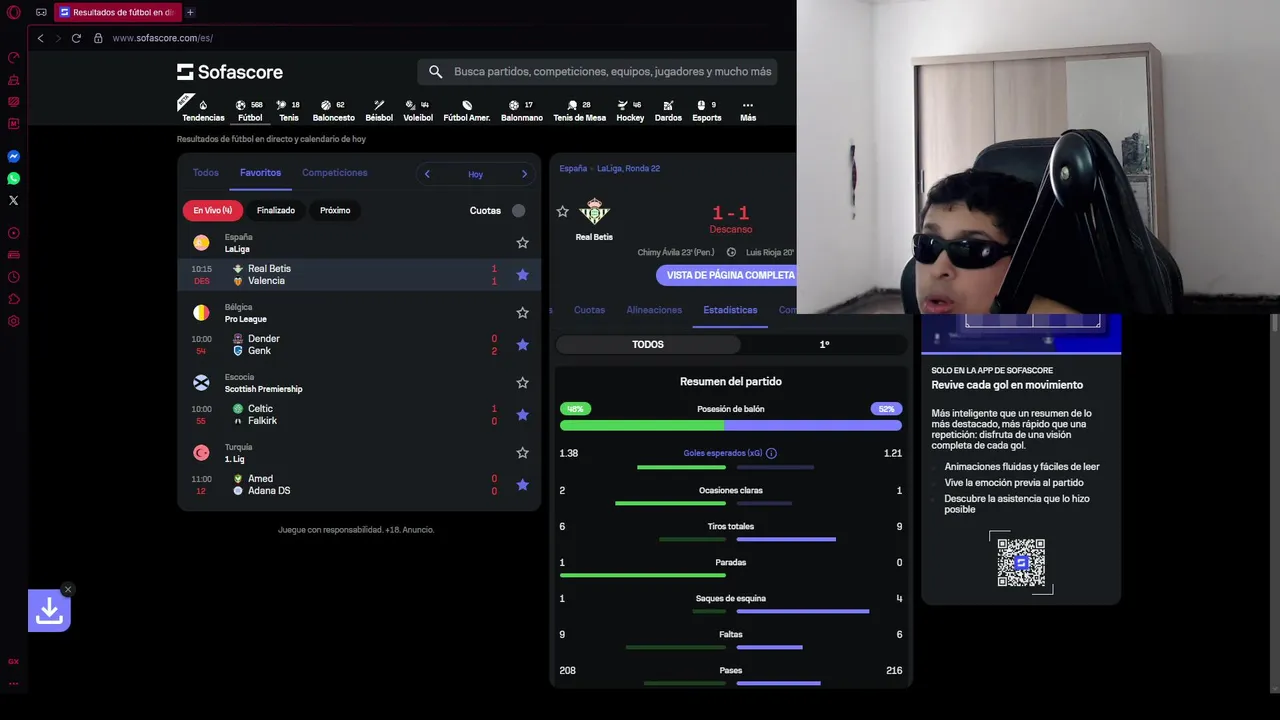Click VISTA DE PÁGINA COMPLETA button
The image size is (1280, 720).
tap(727, 275)
